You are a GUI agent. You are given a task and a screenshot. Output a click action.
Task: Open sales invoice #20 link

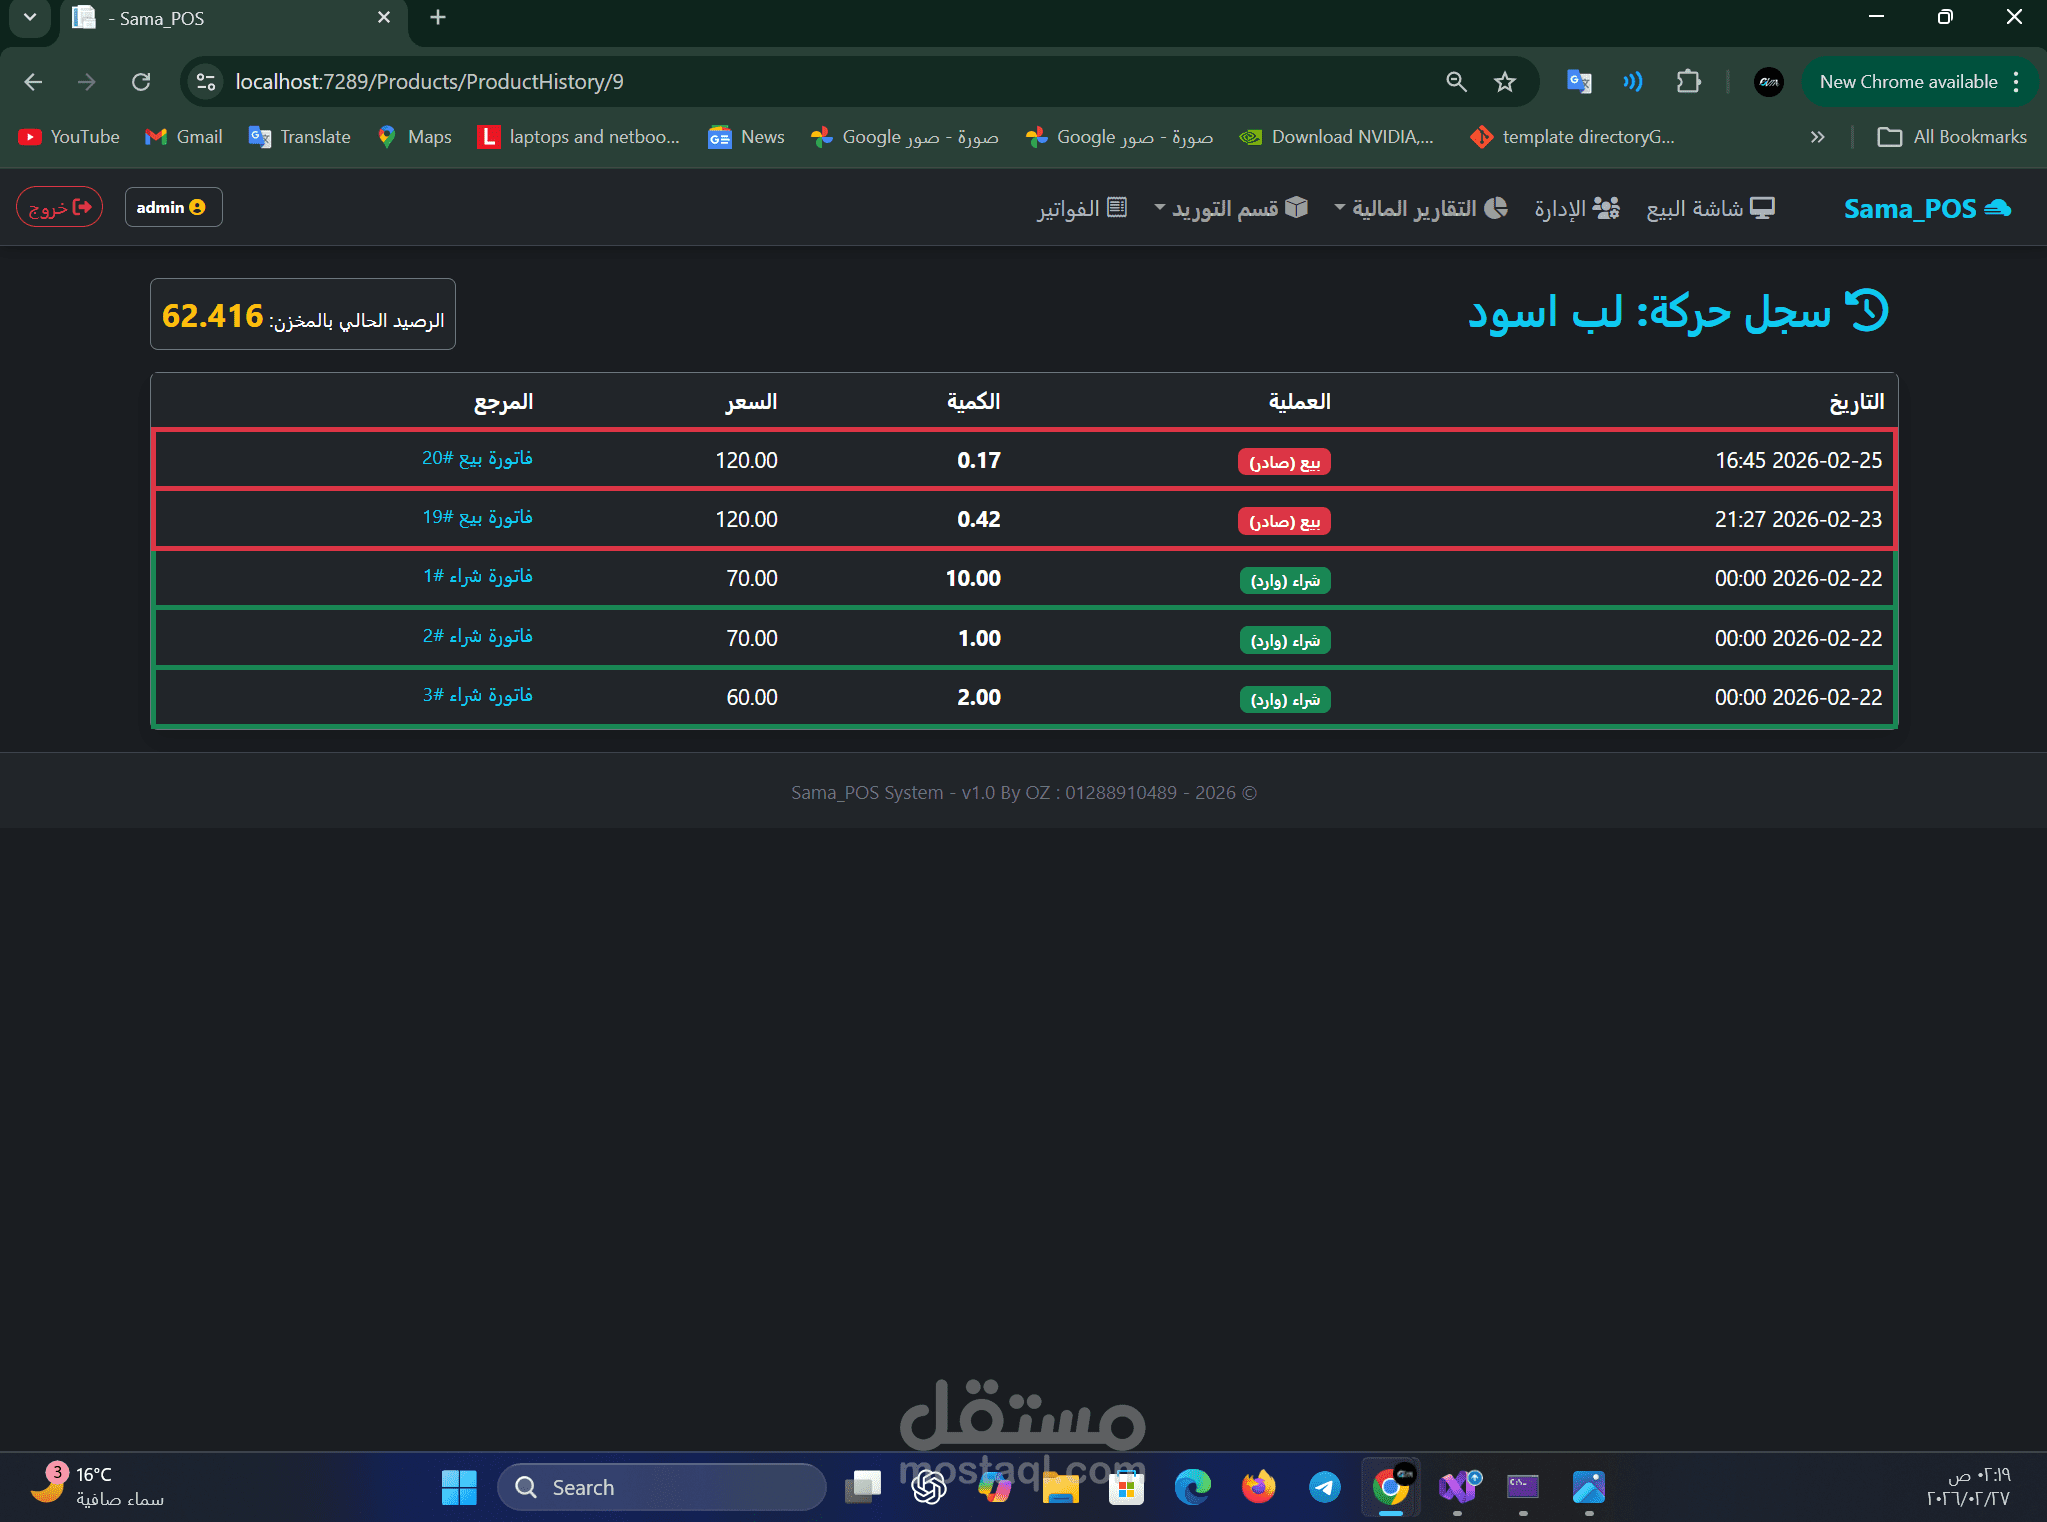coord(477,458)
